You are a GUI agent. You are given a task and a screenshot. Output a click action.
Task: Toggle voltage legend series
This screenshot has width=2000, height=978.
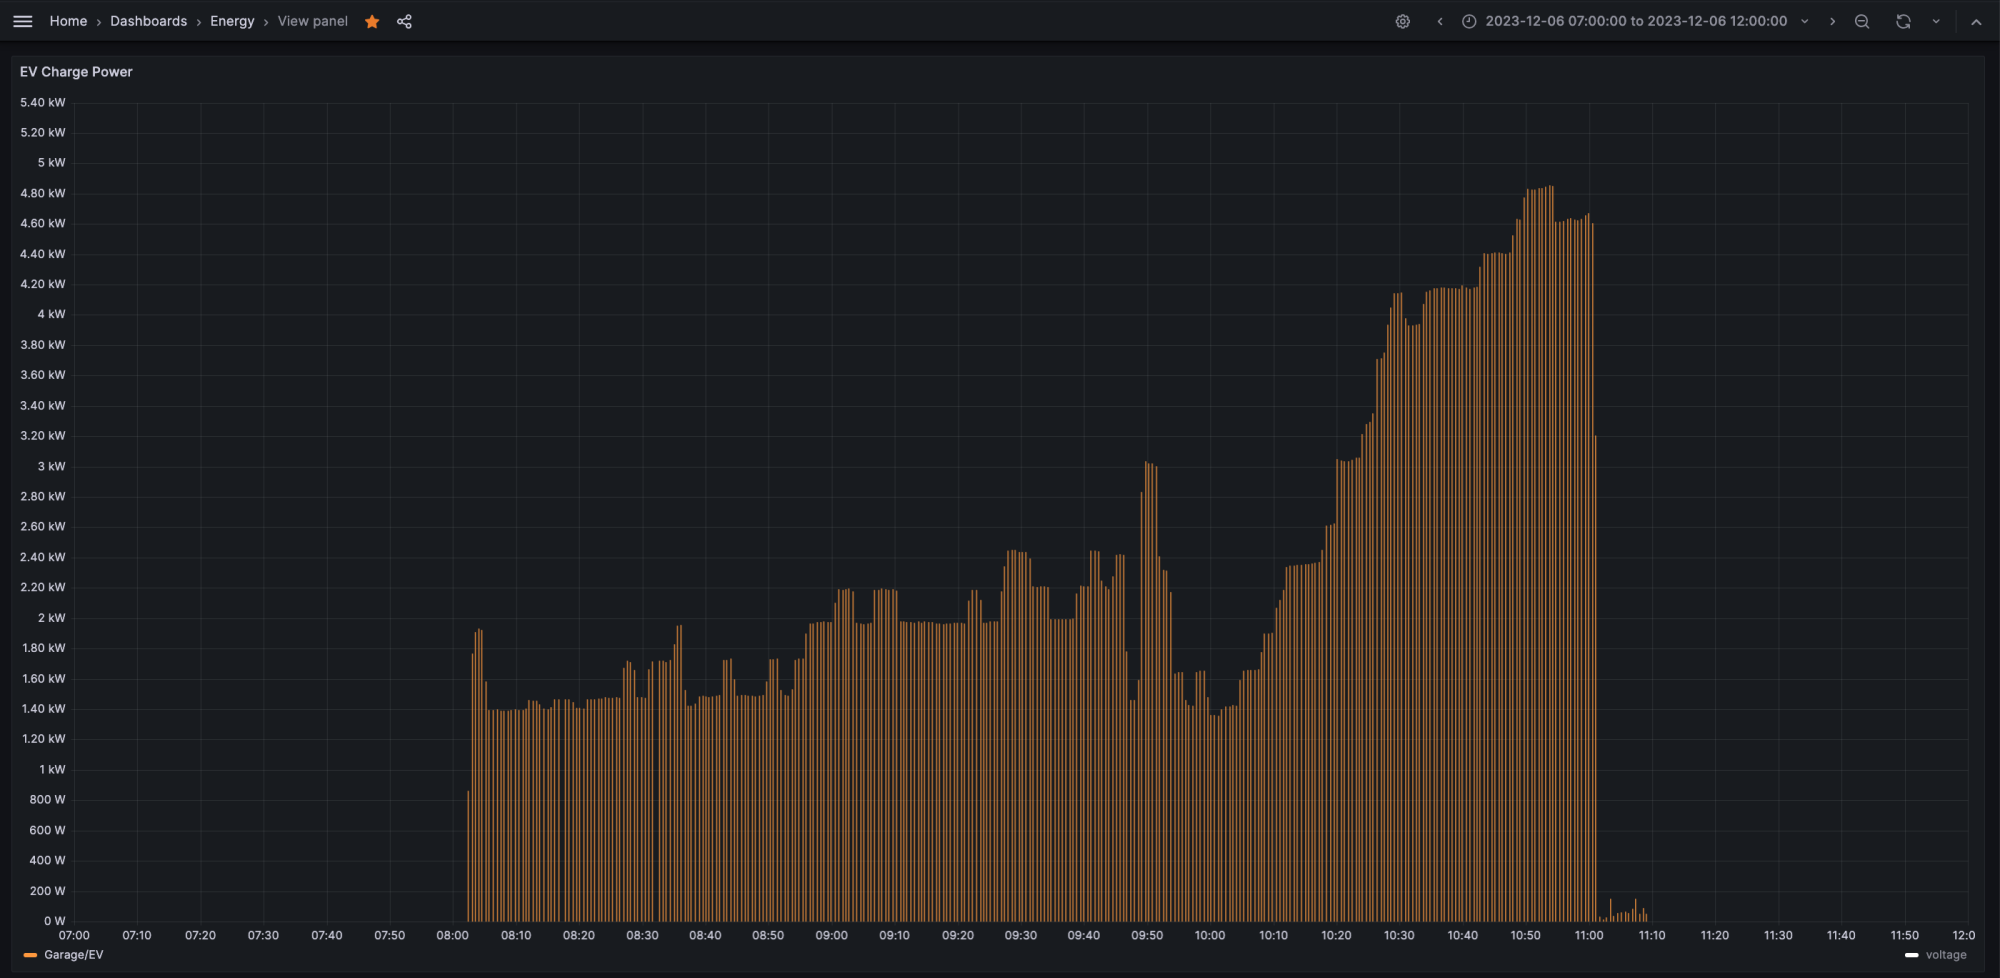(x=1946, y=955)
